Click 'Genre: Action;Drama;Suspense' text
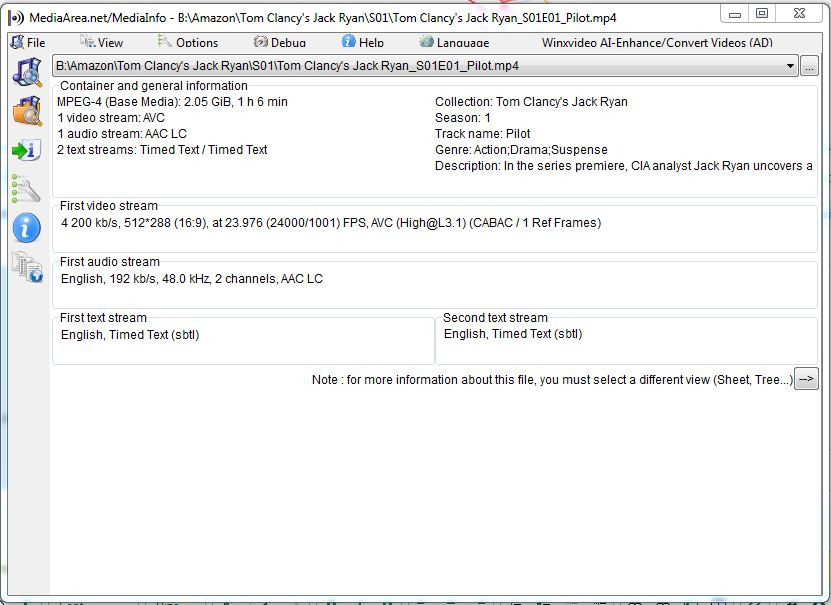 tap(521, 150)
